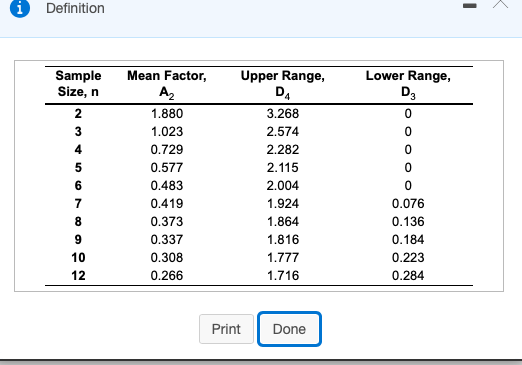Click the Done button

click(289, 329)
